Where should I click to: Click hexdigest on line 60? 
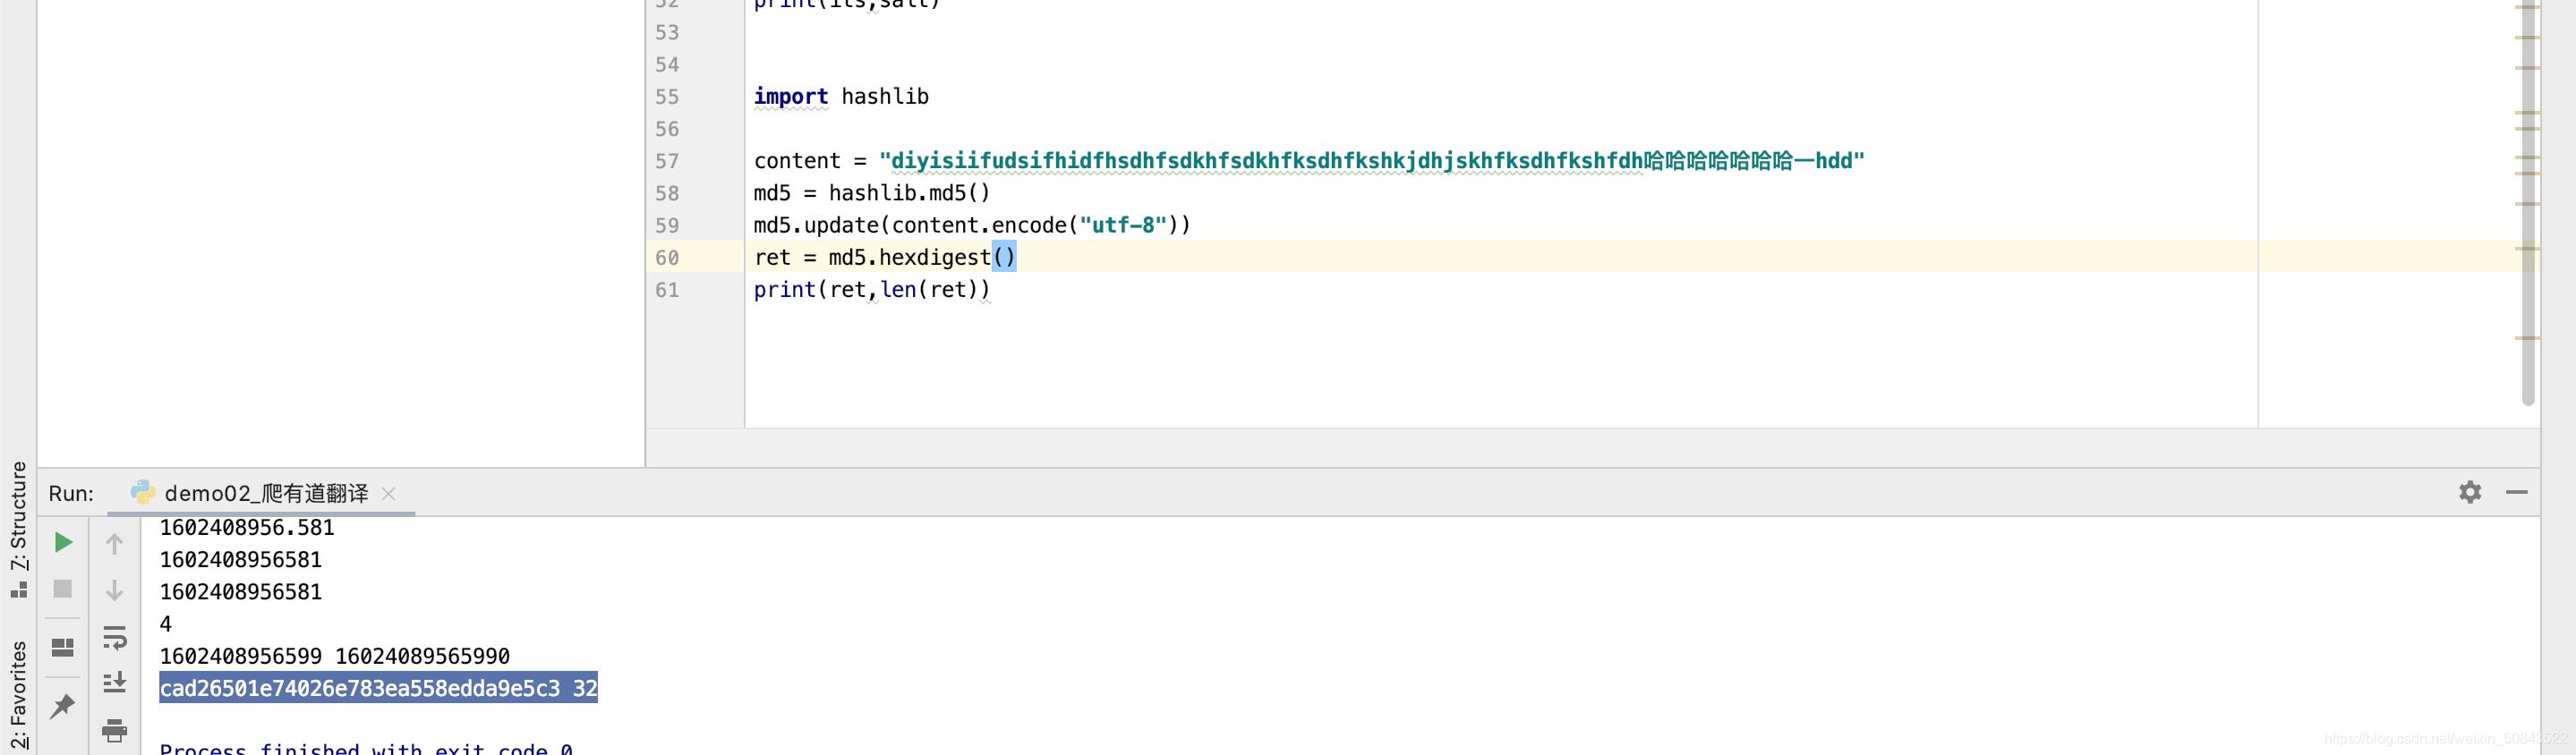coord(935,258)
